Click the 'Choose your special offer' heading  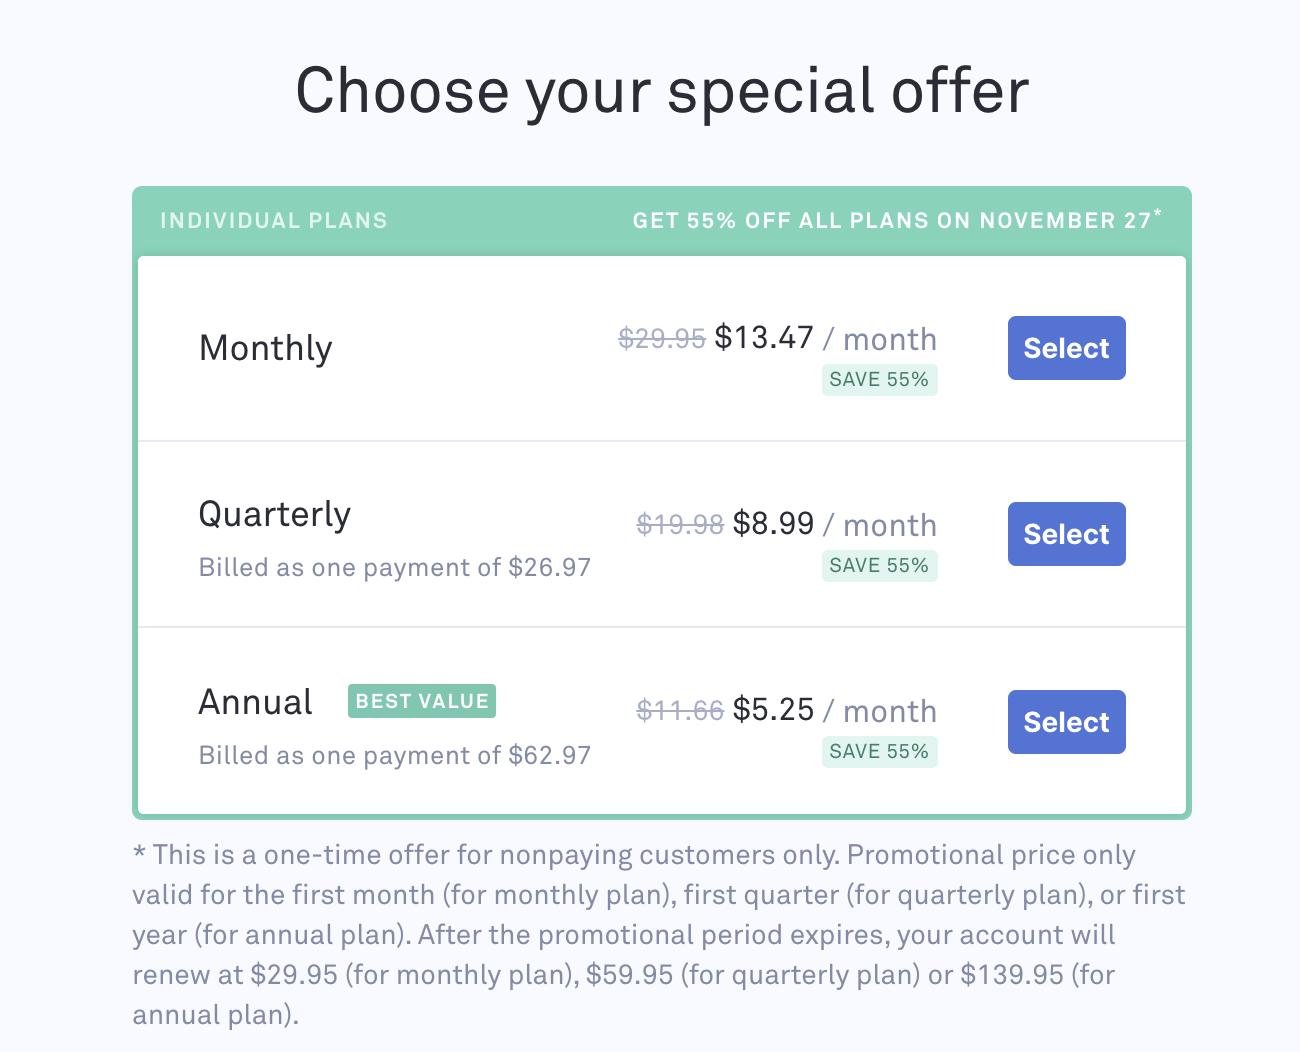662,91
